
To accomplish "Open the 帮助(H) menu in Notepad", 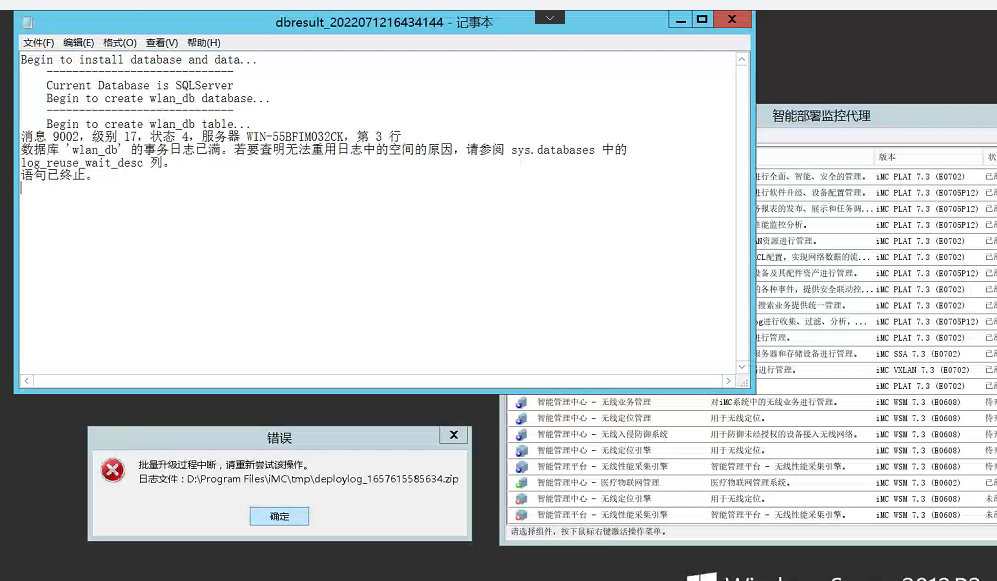I will point(203,43).
